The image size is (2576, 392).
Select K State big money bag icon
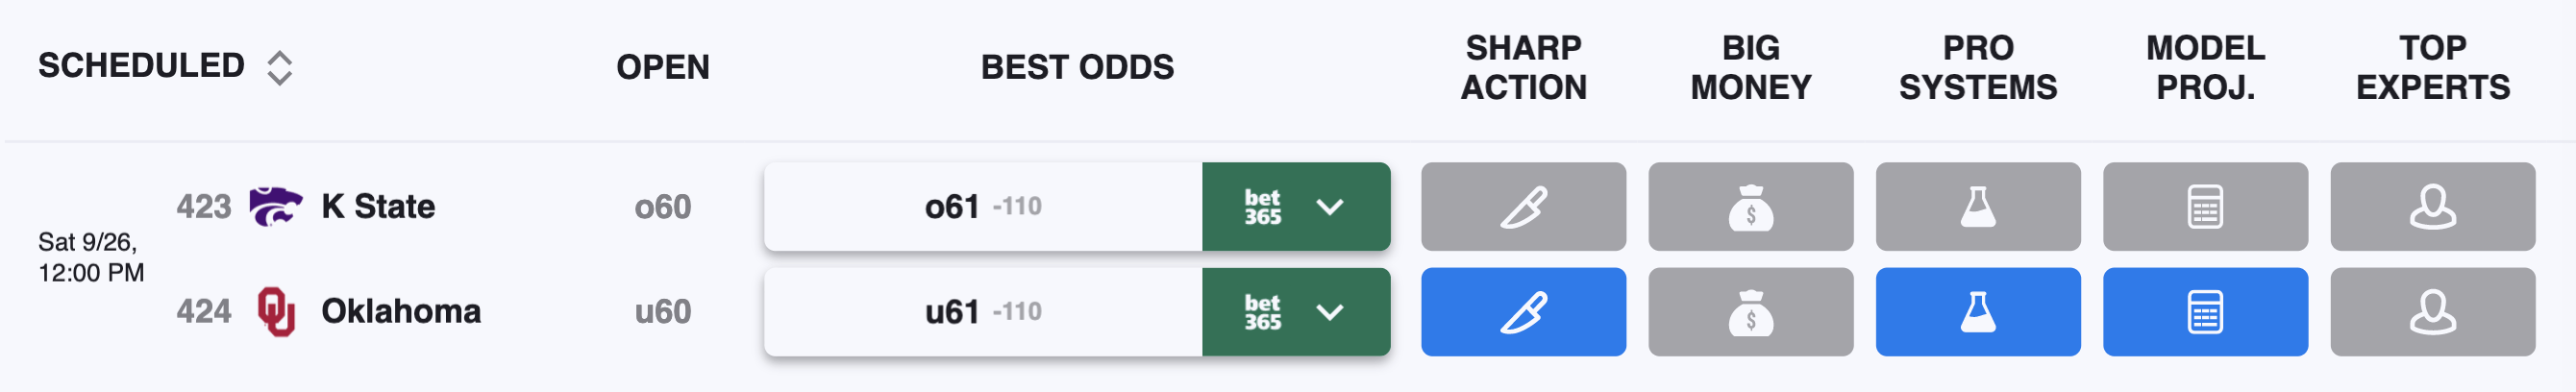(x=1750, y=207)
